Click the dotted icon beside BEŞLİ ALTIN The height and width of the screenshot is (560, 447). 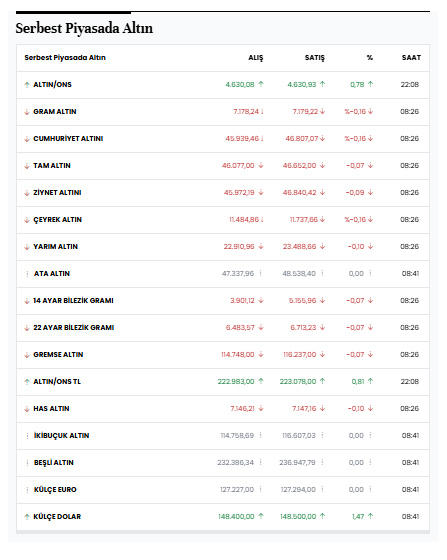coord(27,463)
